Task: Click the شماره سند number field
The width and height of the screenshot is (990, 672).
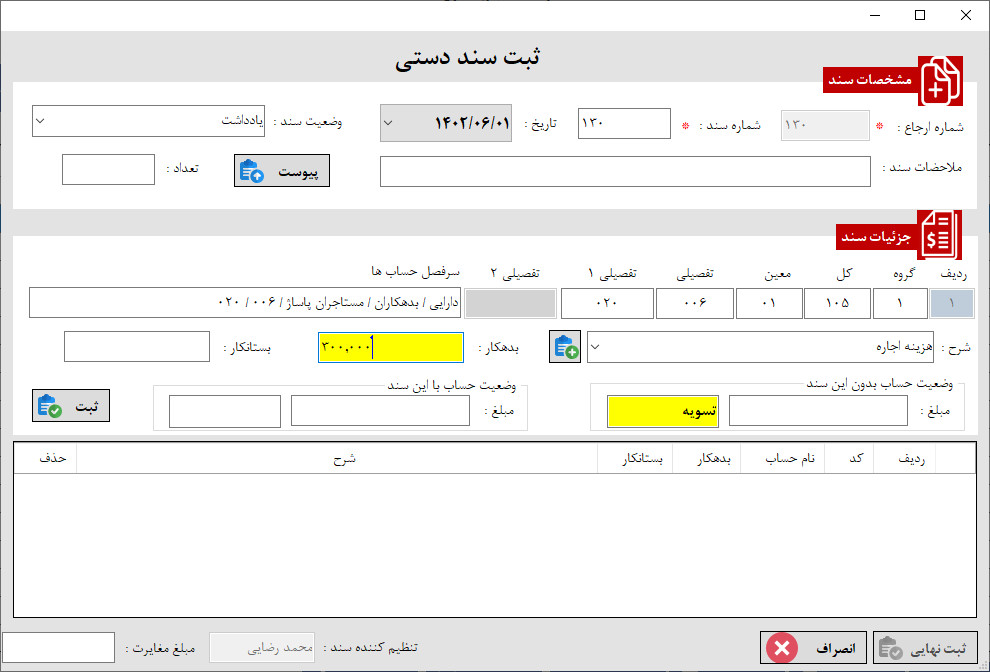Action: click(x=624, y=124)
